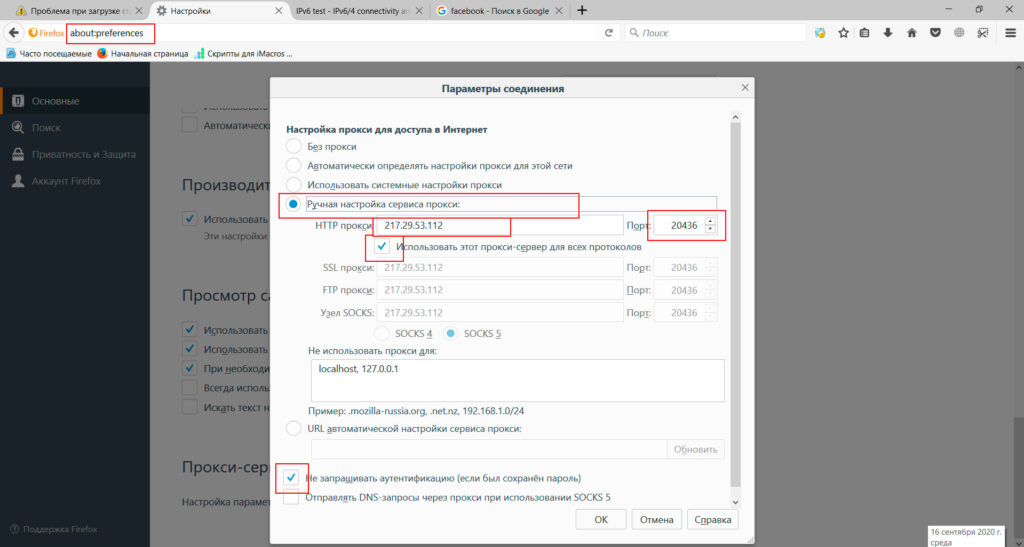Open Аккаунт Firefox section
The image size is (1024, 547).
[x=75, y=181]
